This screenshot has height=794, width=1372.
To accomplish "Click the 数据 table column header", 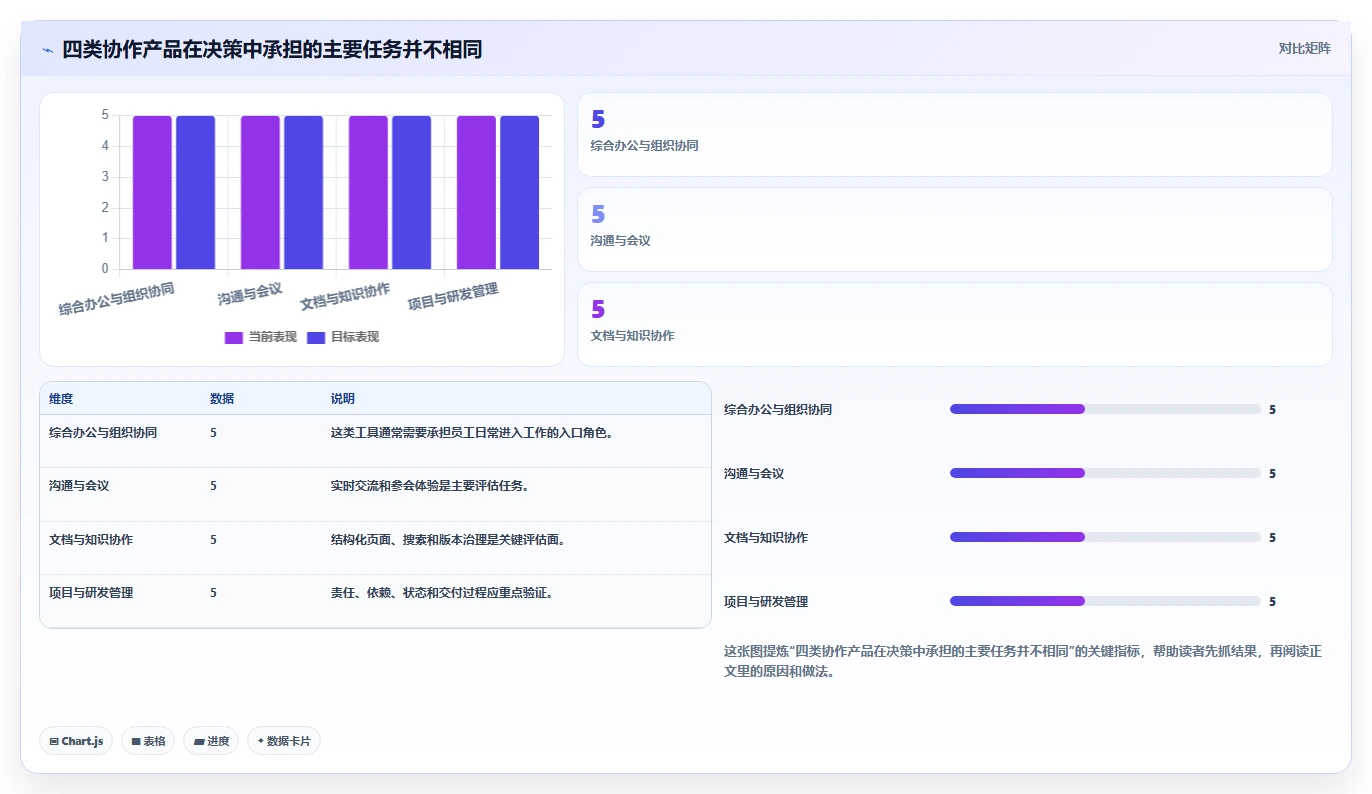I will 222,399.
